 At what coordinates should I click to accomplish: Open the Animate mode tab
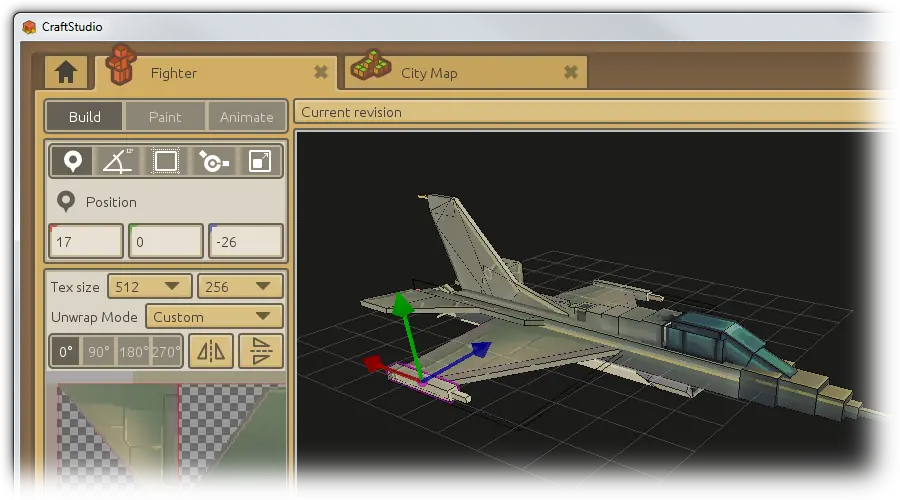pyautogui.click(x=246, y=117)
